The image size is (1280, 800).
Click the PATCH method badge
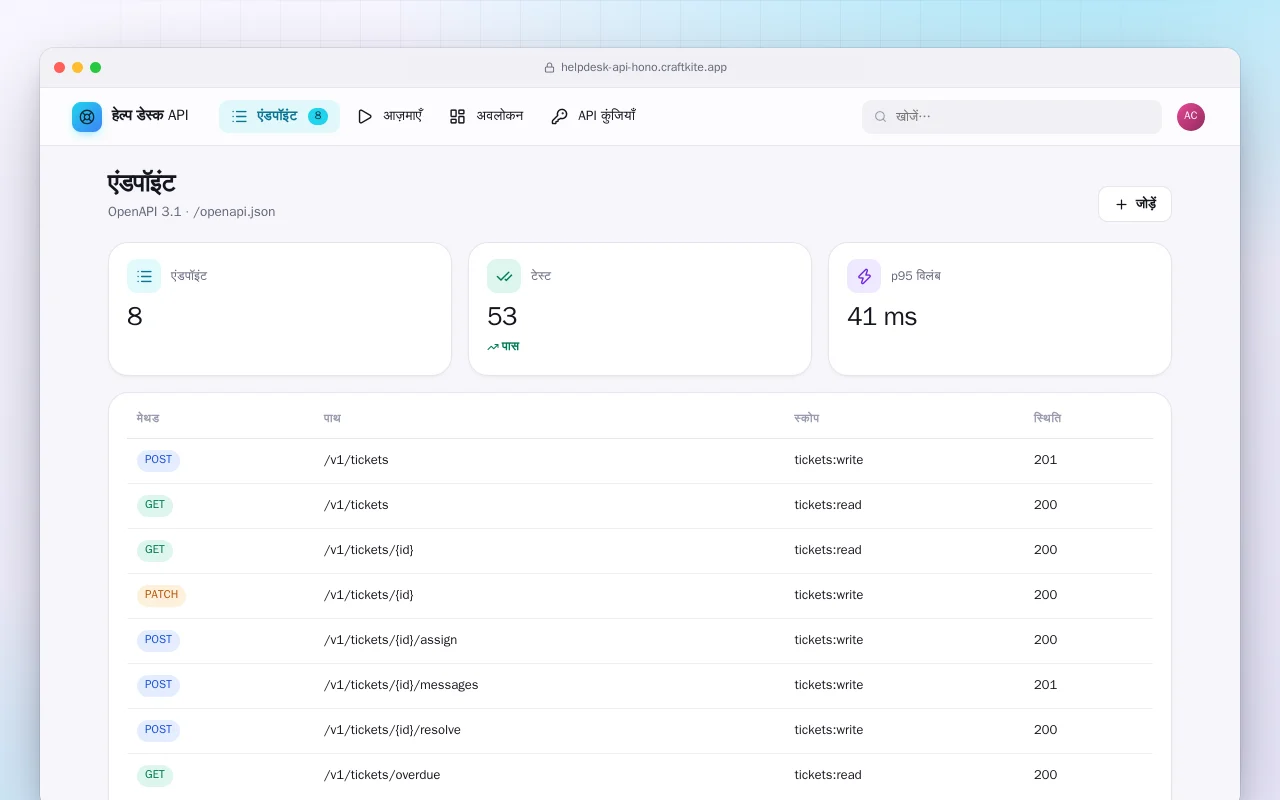161,595
